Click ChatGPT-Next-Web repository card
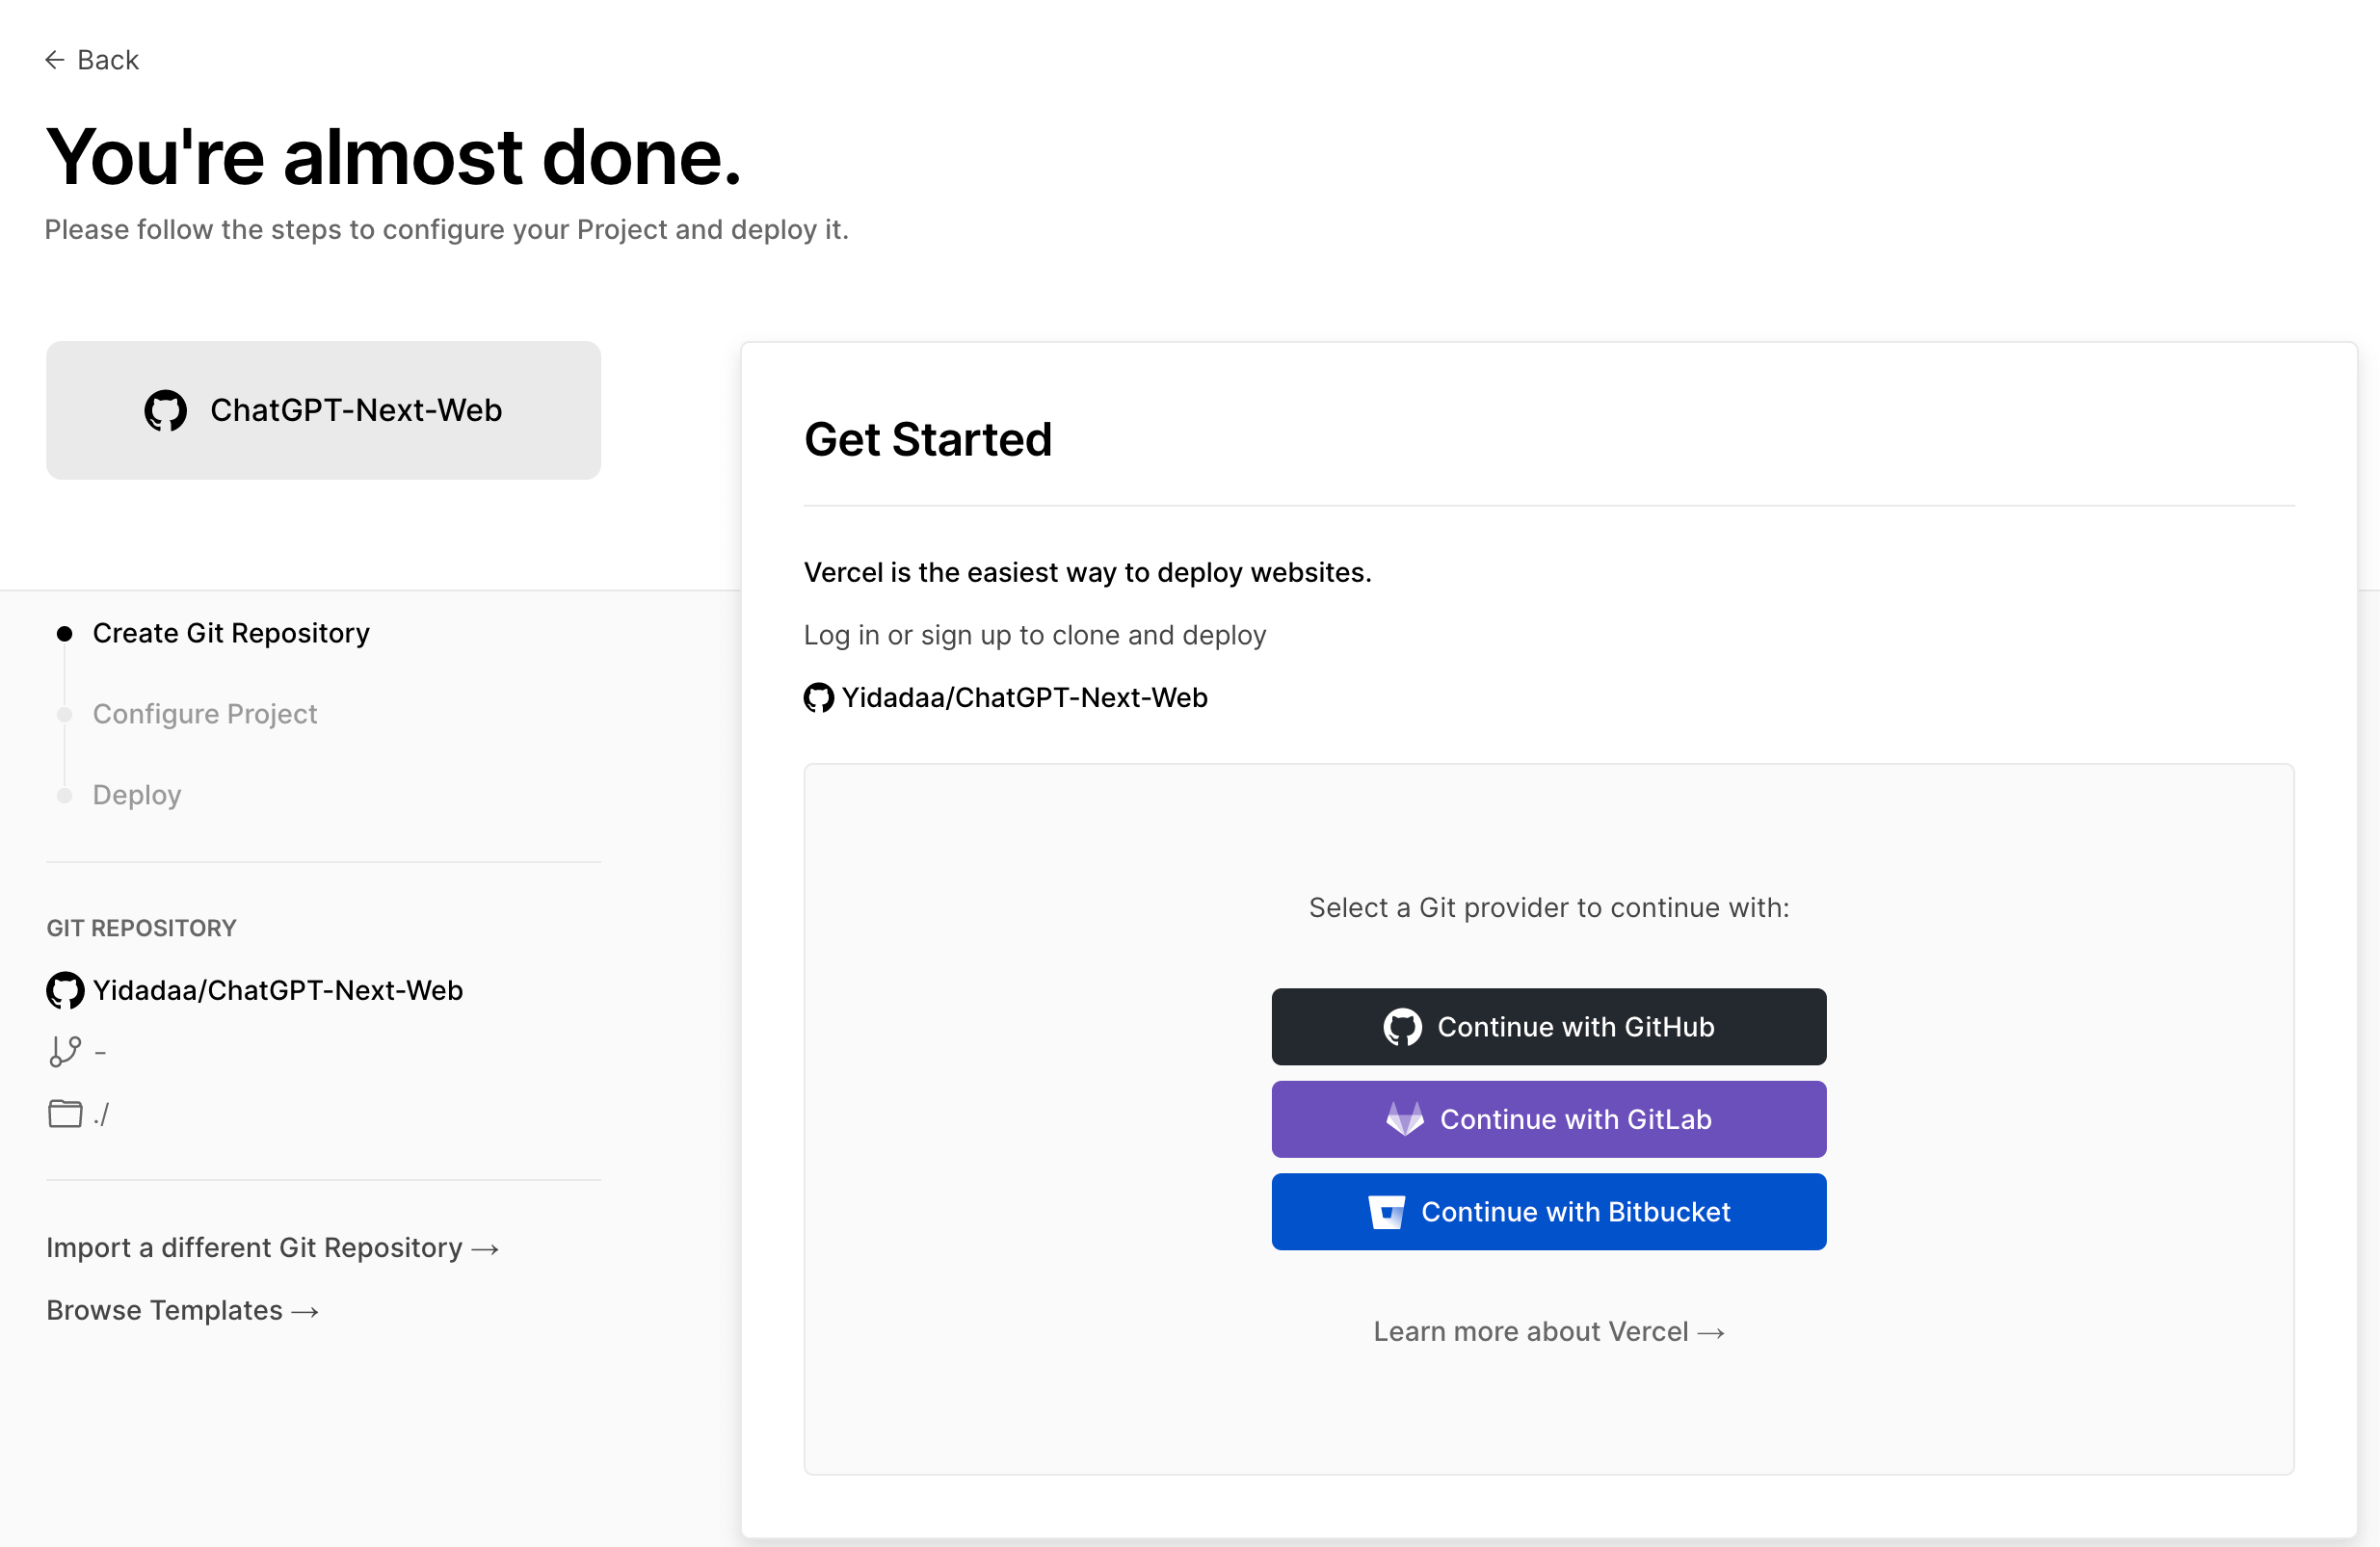 point(323,409)
